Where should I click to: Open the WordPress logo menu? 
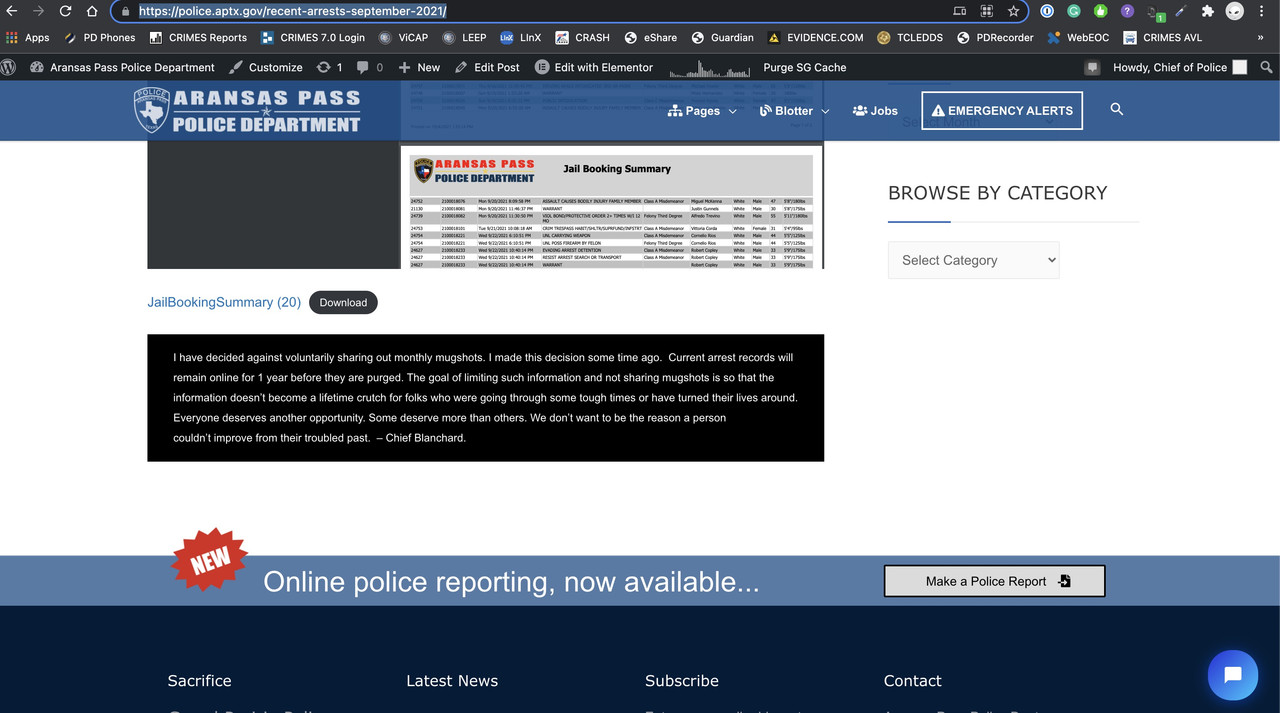(x=9, y=67)
